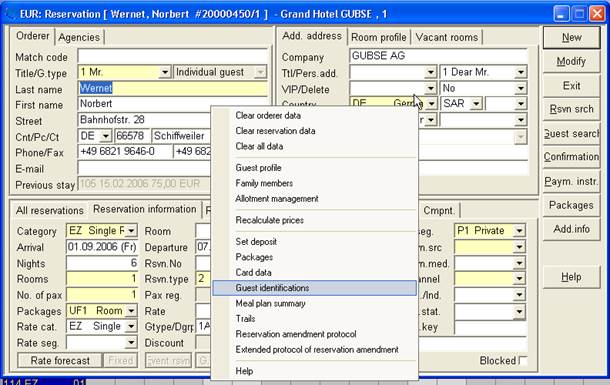Select Reservation information tab
This screenshot has height=385, width=610.
point(145,209)
